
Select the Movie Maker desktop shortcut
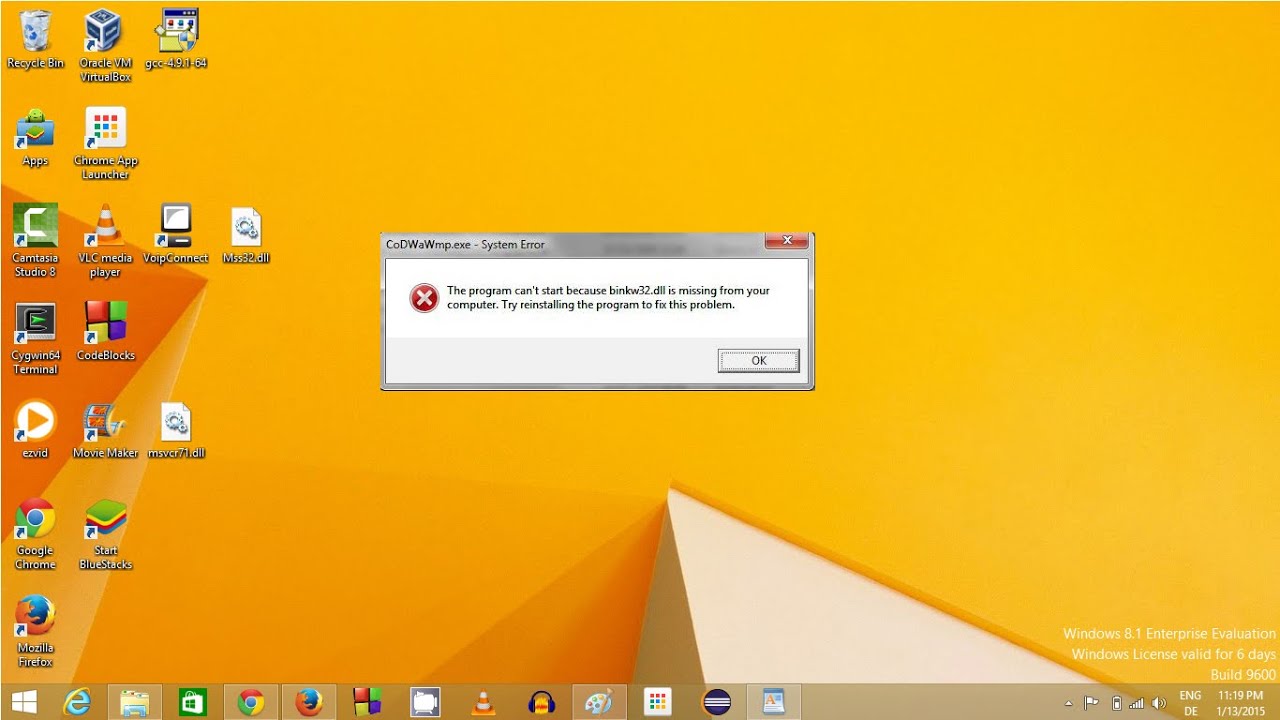(105, 430)
